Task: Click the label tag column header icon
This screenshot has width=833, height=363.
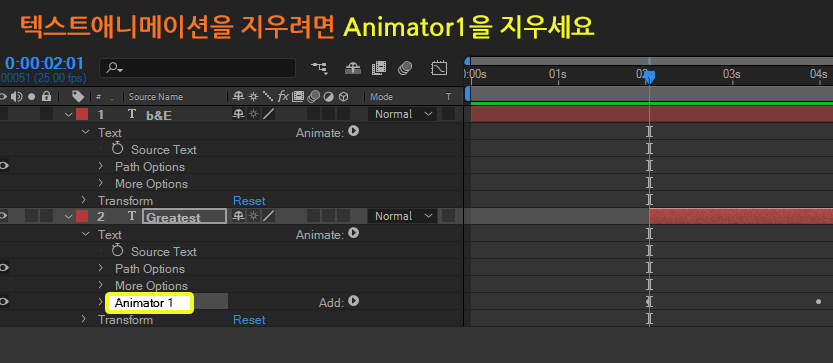Action: tap(78, 96)
